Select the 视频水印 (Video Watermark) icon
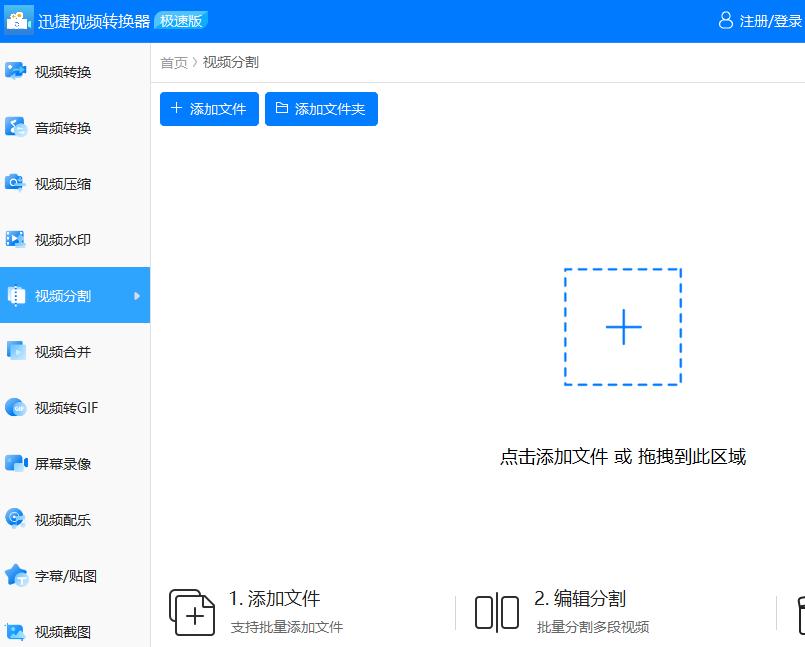 16,239
